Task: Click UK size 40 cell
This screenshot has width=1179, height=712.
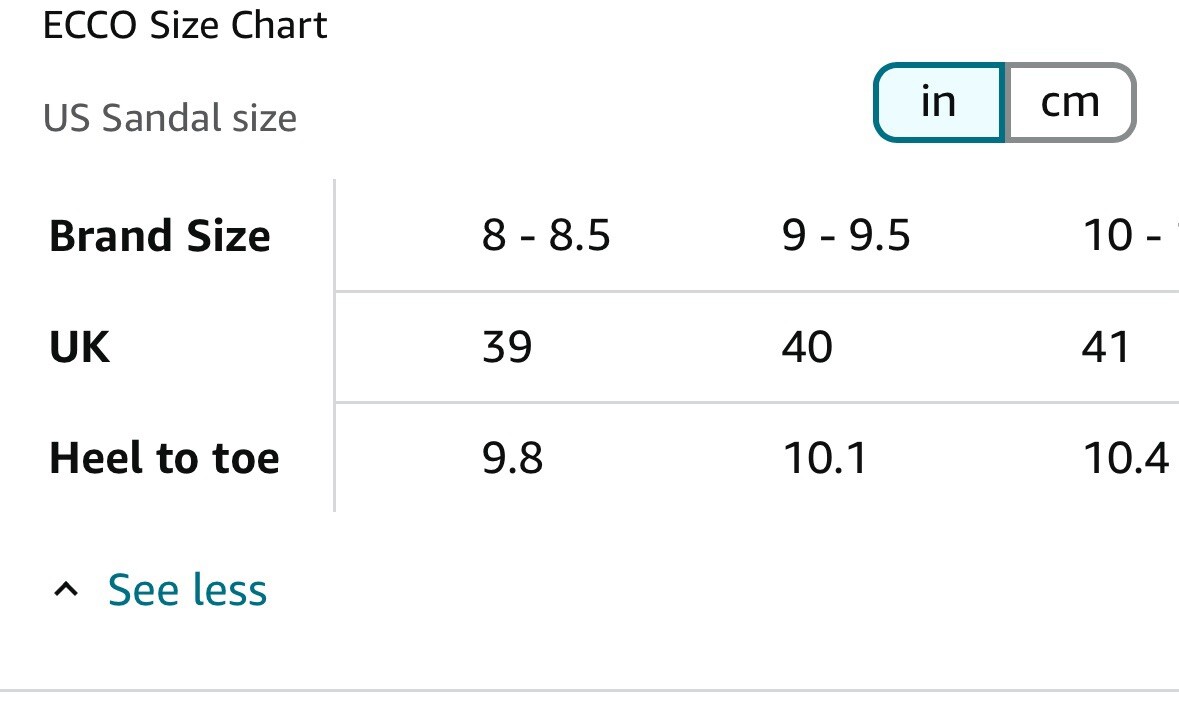Action: pos(807,347)
